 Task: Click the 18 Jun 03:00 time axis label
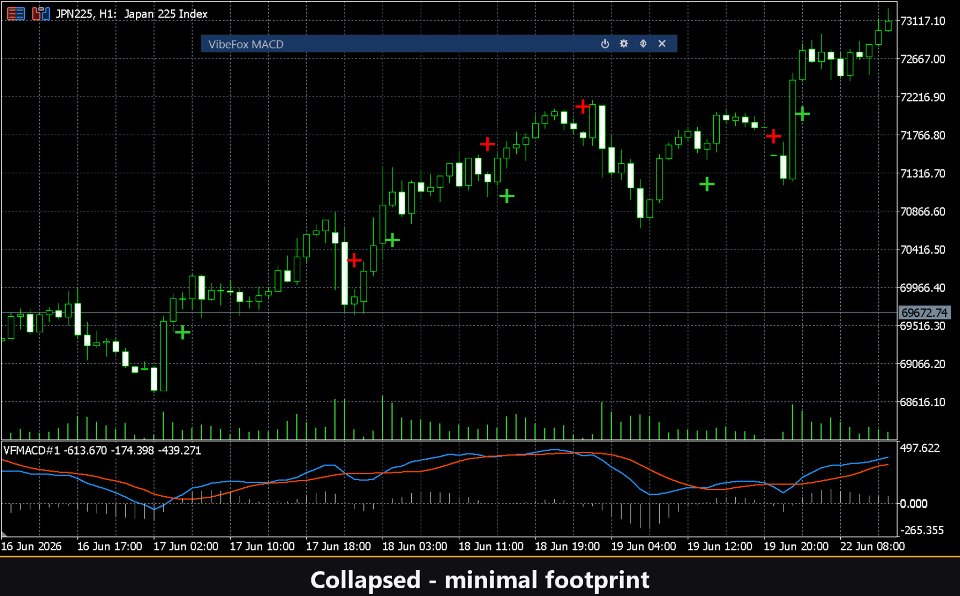coord(414,546)
